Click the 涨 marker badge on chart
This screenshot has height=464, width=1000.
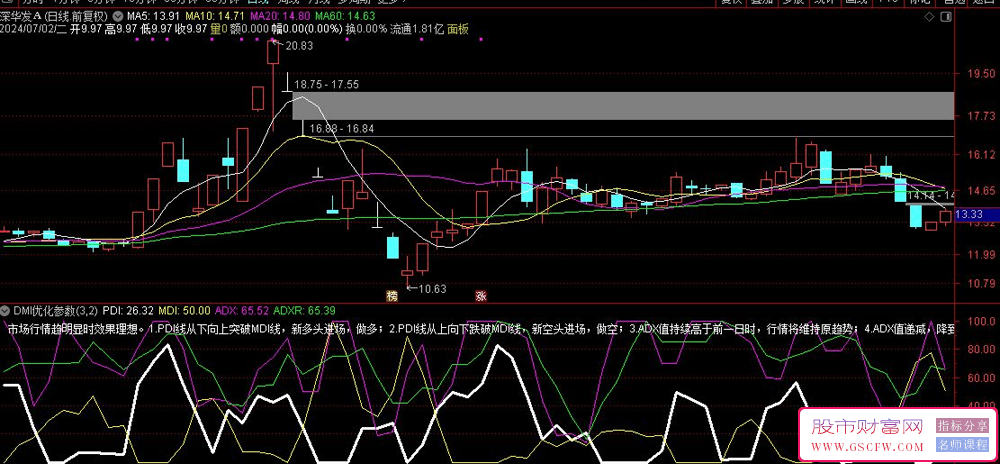(480, 296)
